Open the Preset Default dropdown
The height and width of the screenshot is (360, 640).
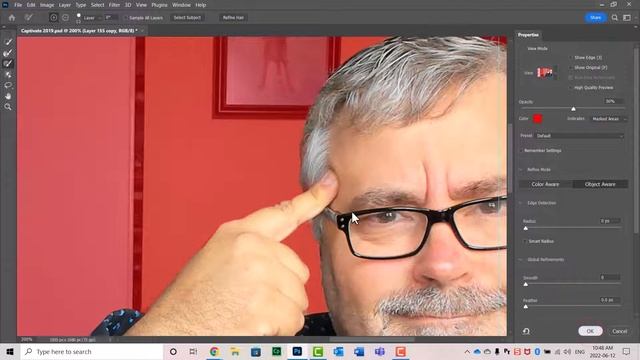(580, 136)
